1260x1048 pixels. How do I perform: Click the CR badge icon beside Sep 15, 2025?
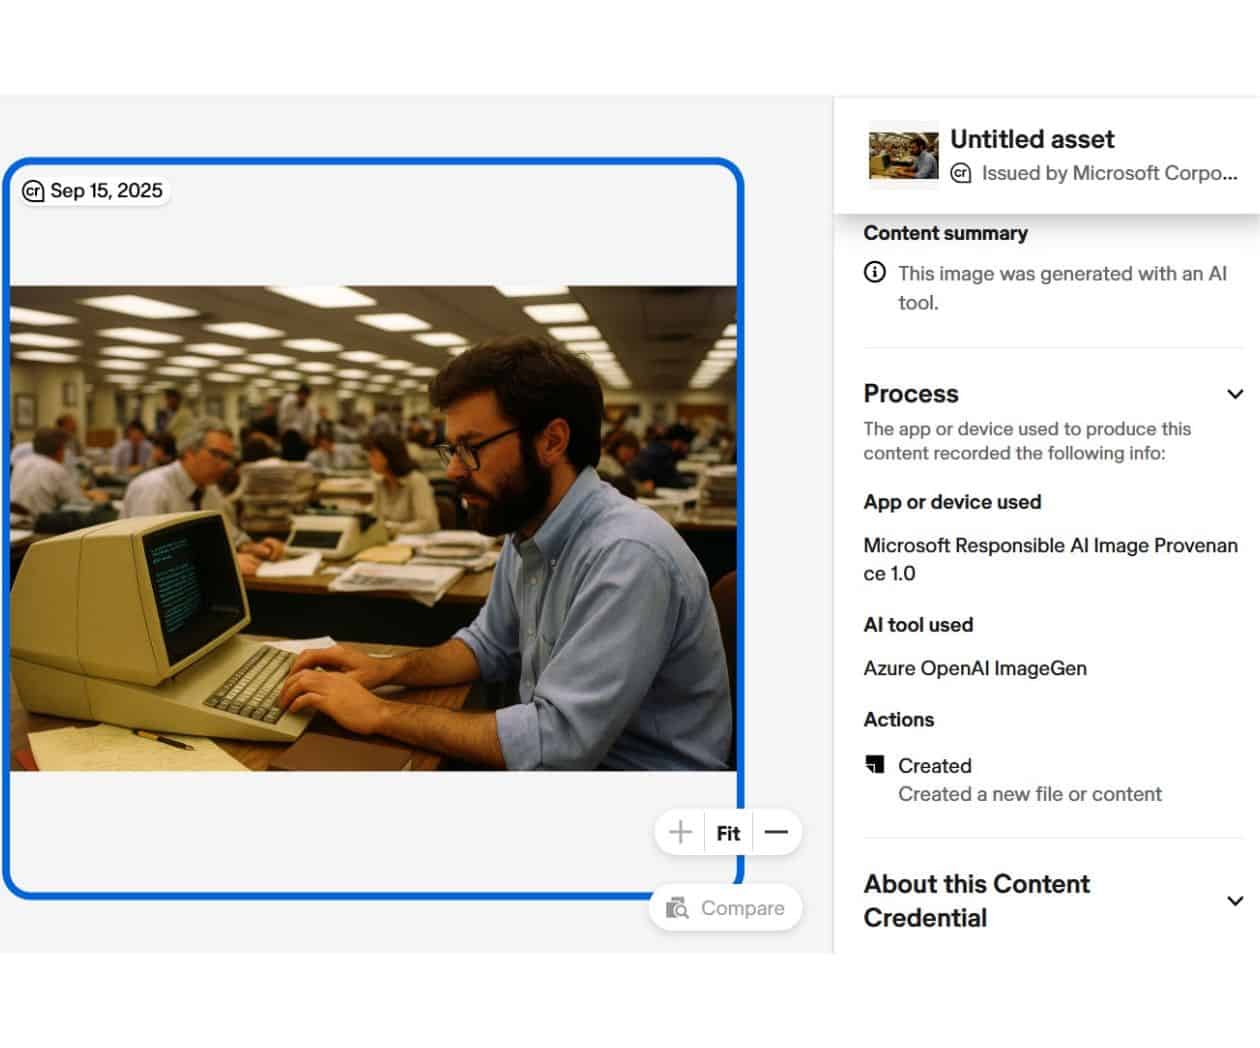point(33,191)
